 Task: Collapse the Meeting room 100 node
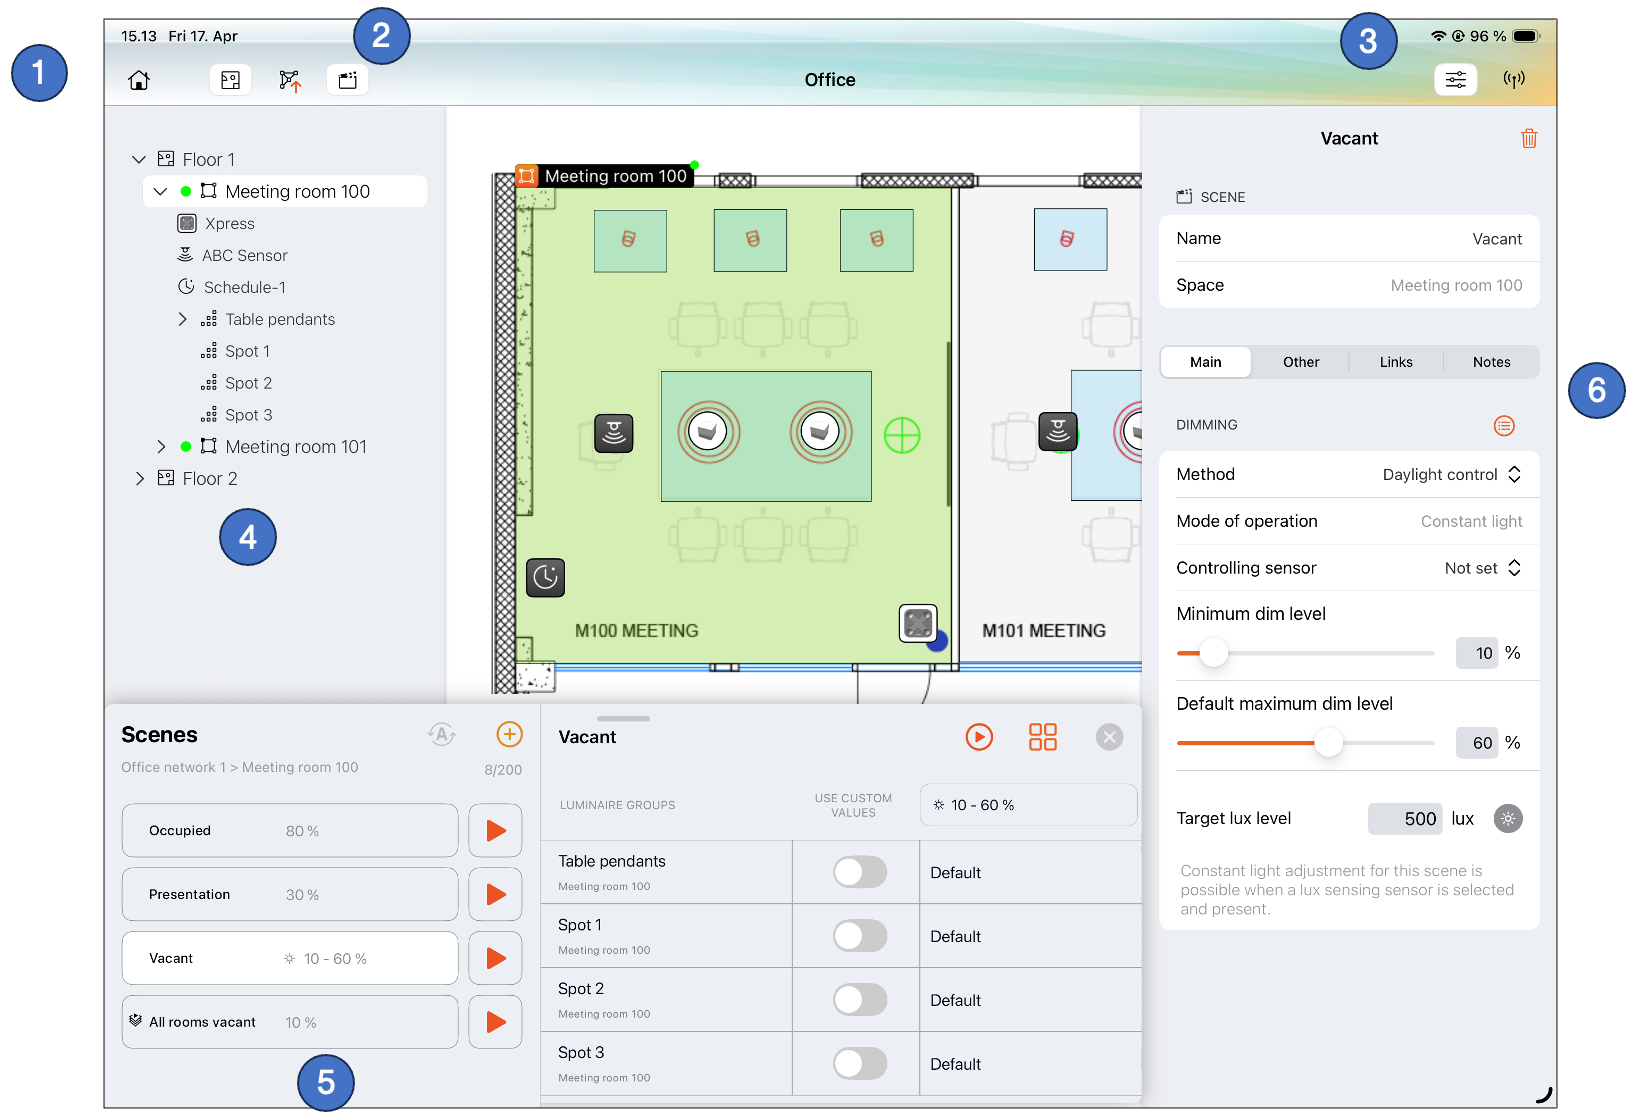point(160,191)
